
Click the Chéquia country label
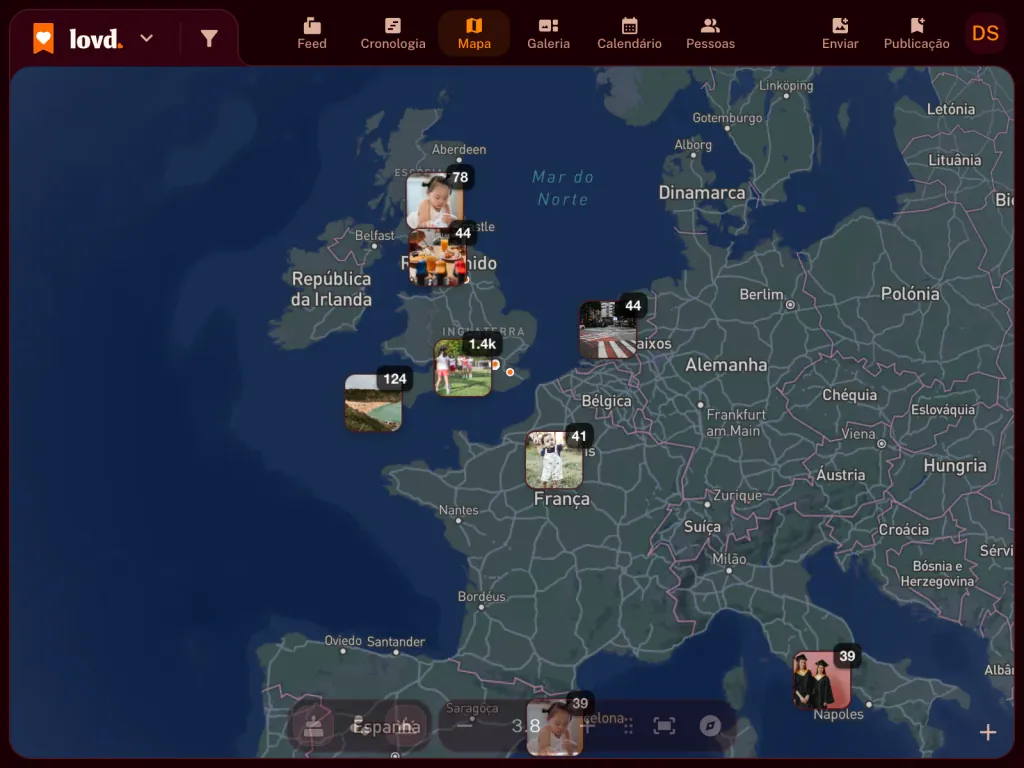(849, 394)
